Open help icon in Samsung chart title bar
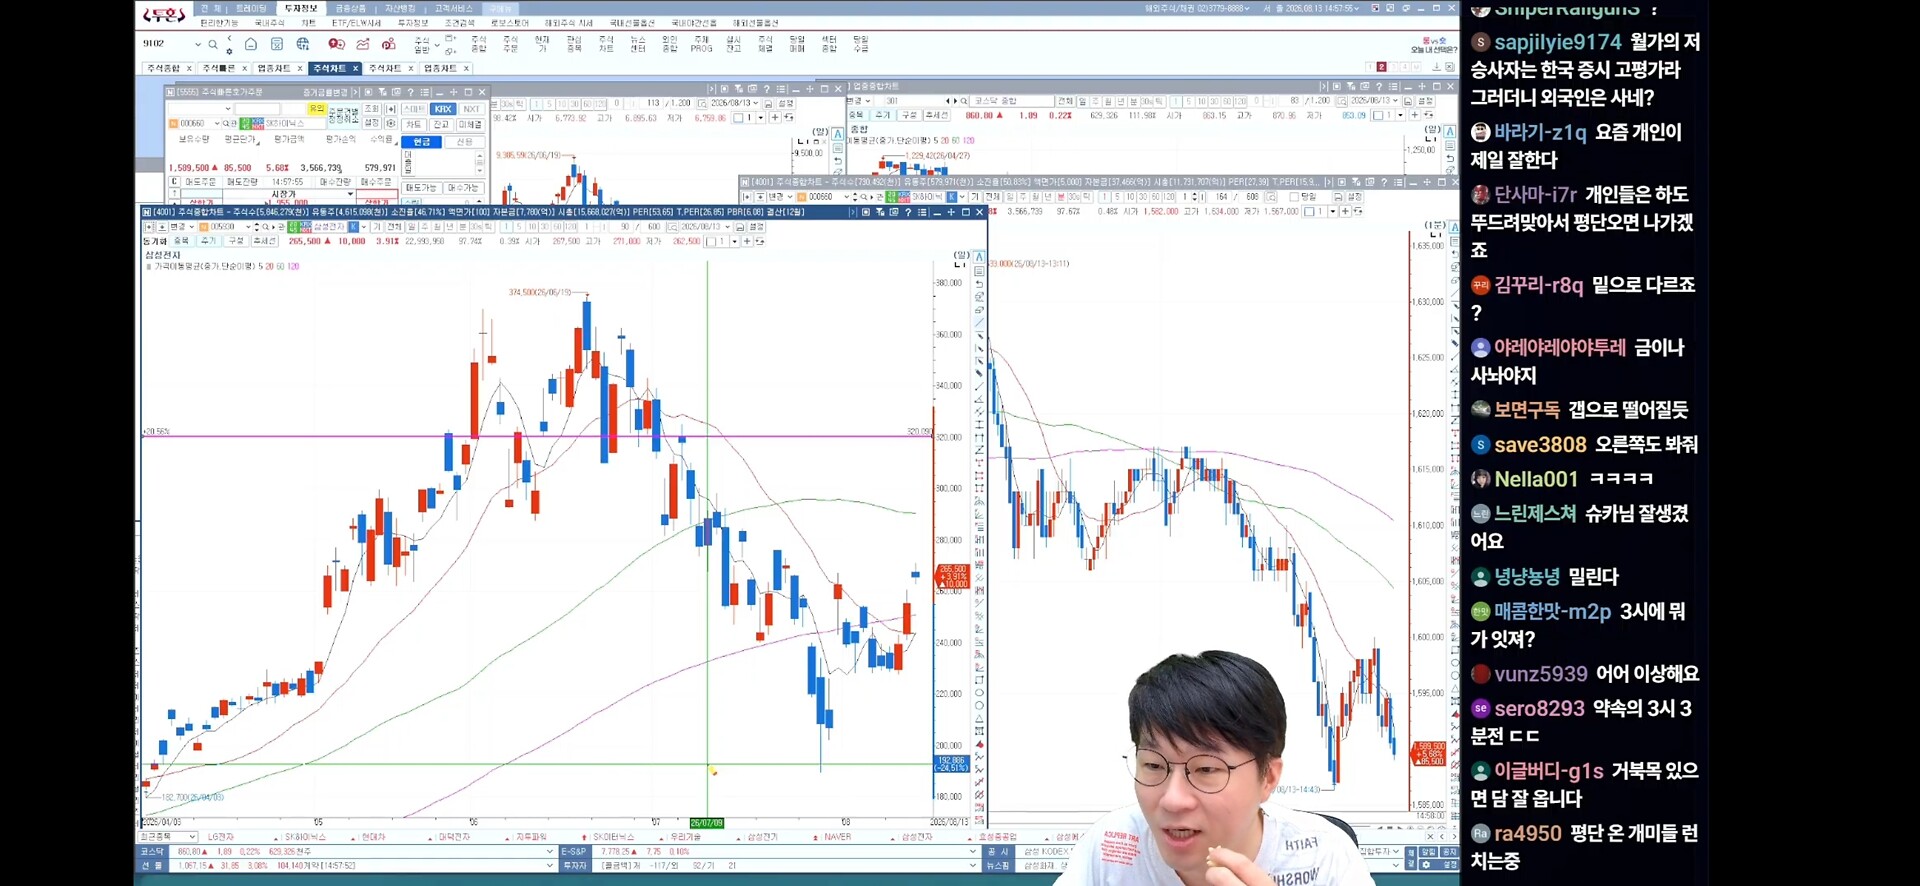This screenshot has height=886, width=1920. tap(908, 212)
